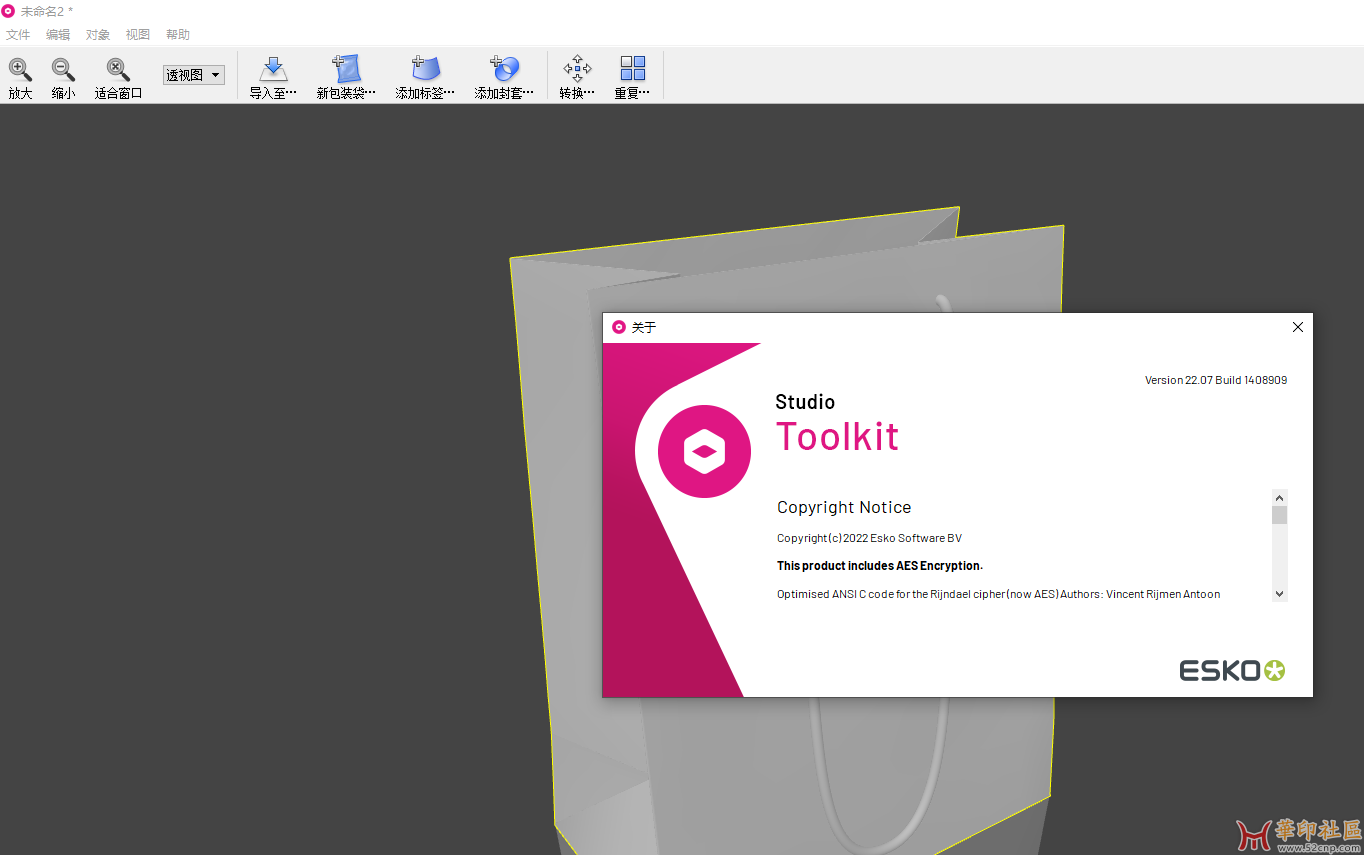This screenshot has width=1364, height=855.
Task: Click the copyright notice scrollbar thumb
Action: 1279,515
